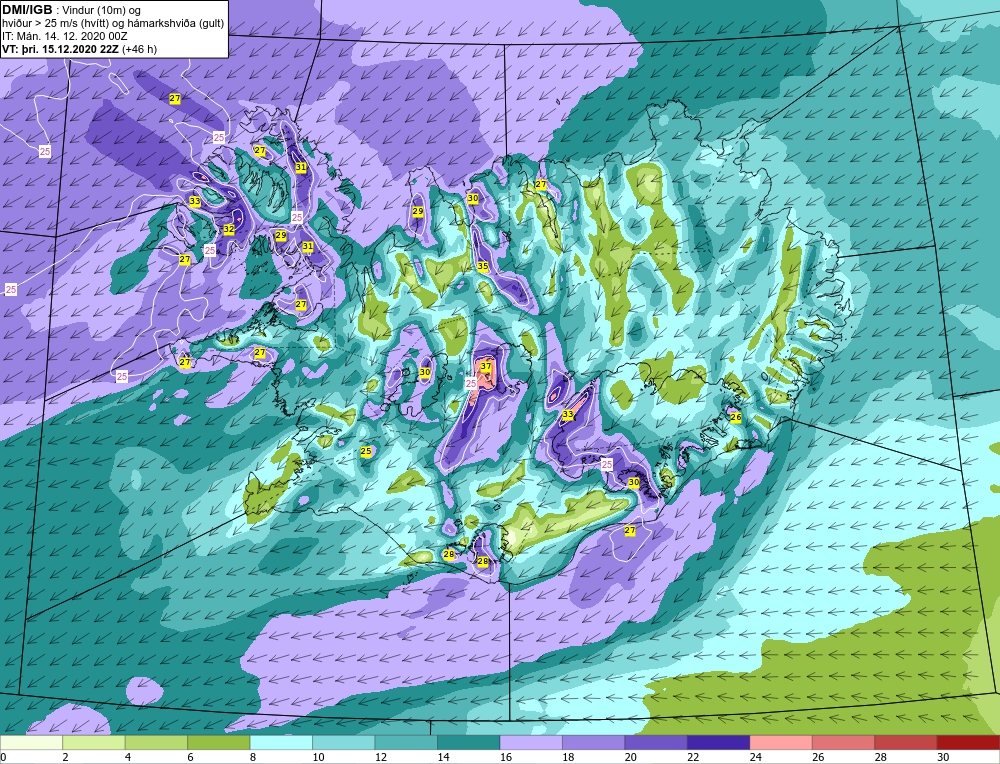Viewport: 1000px width, 764px height.
Task: Click the yellow 26 max gust label
Action: click(x=736, y=417)
